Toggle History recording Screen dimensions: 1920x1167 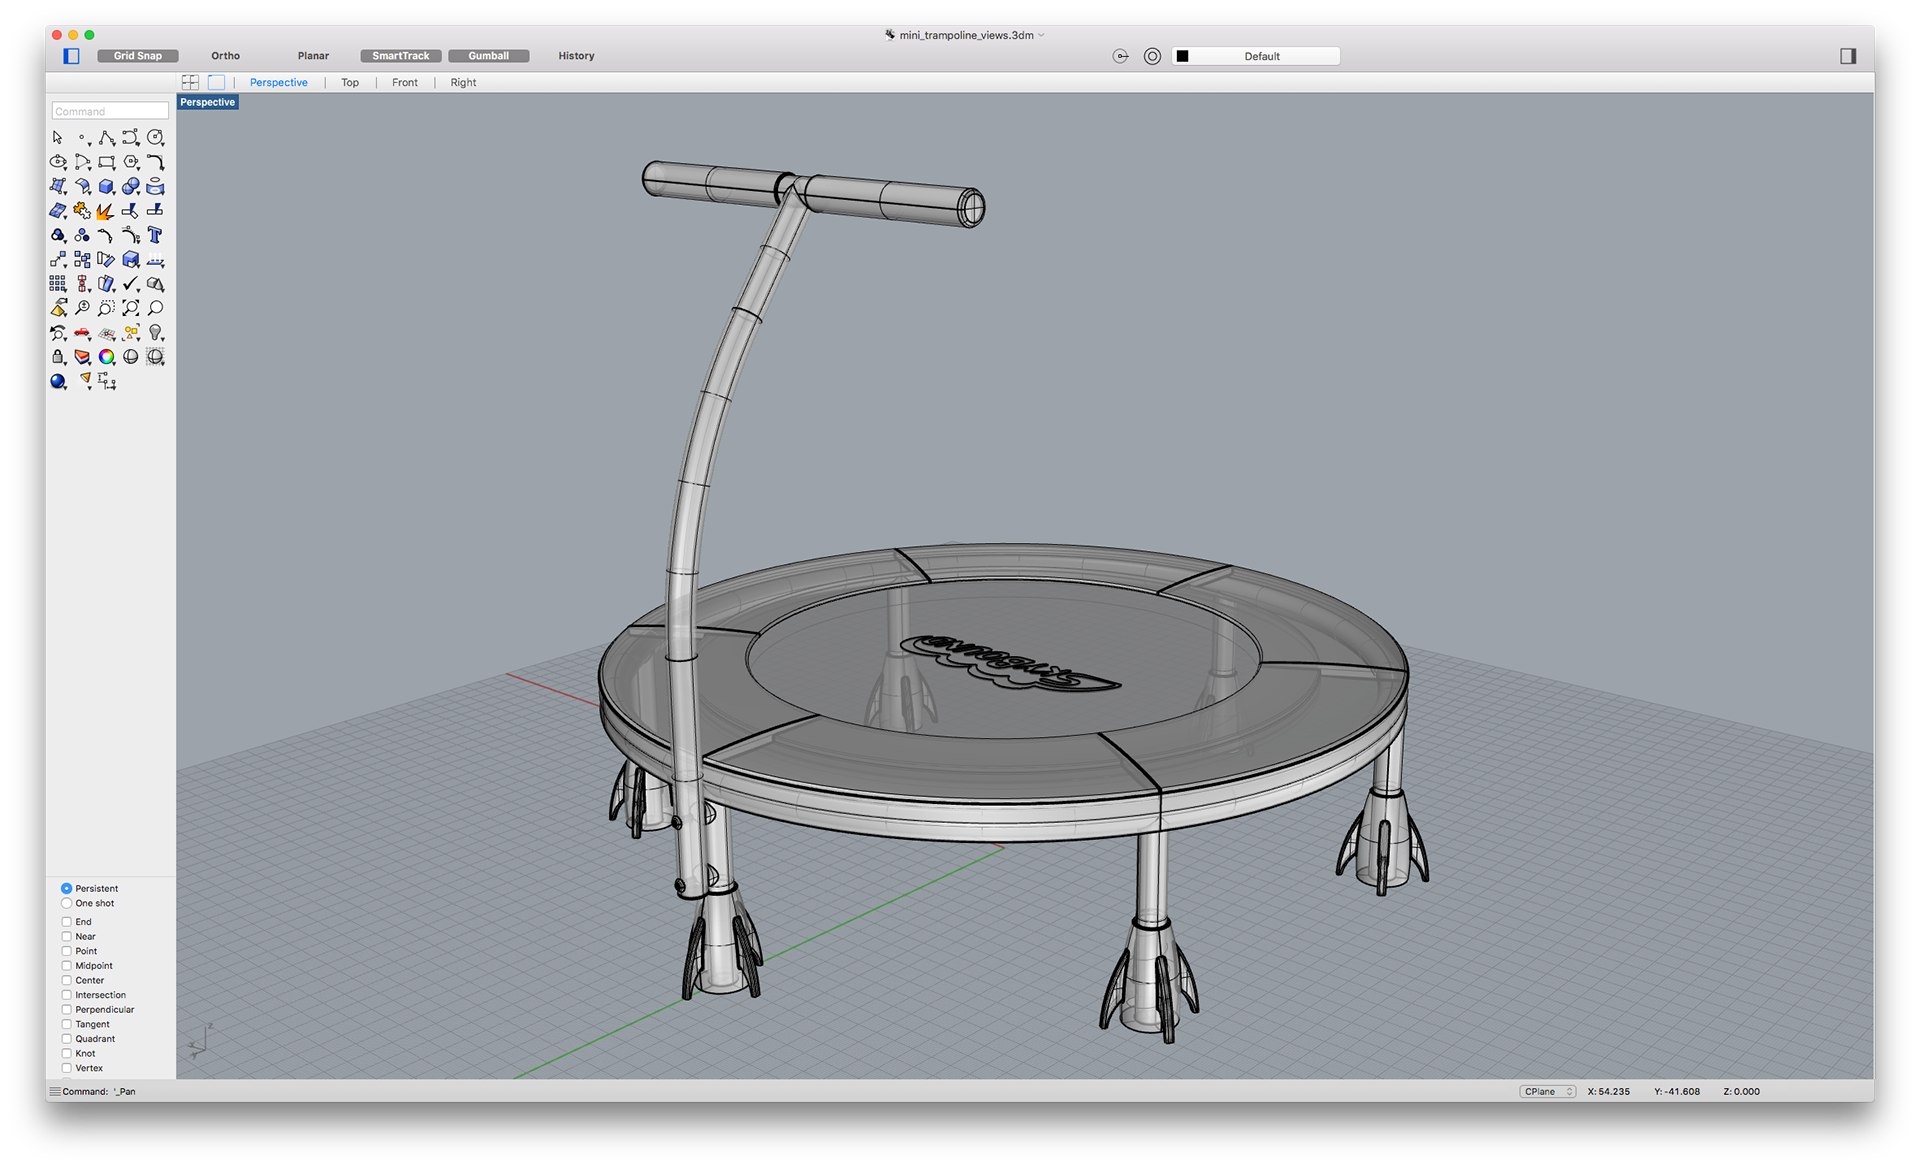[x=576, y=56]
